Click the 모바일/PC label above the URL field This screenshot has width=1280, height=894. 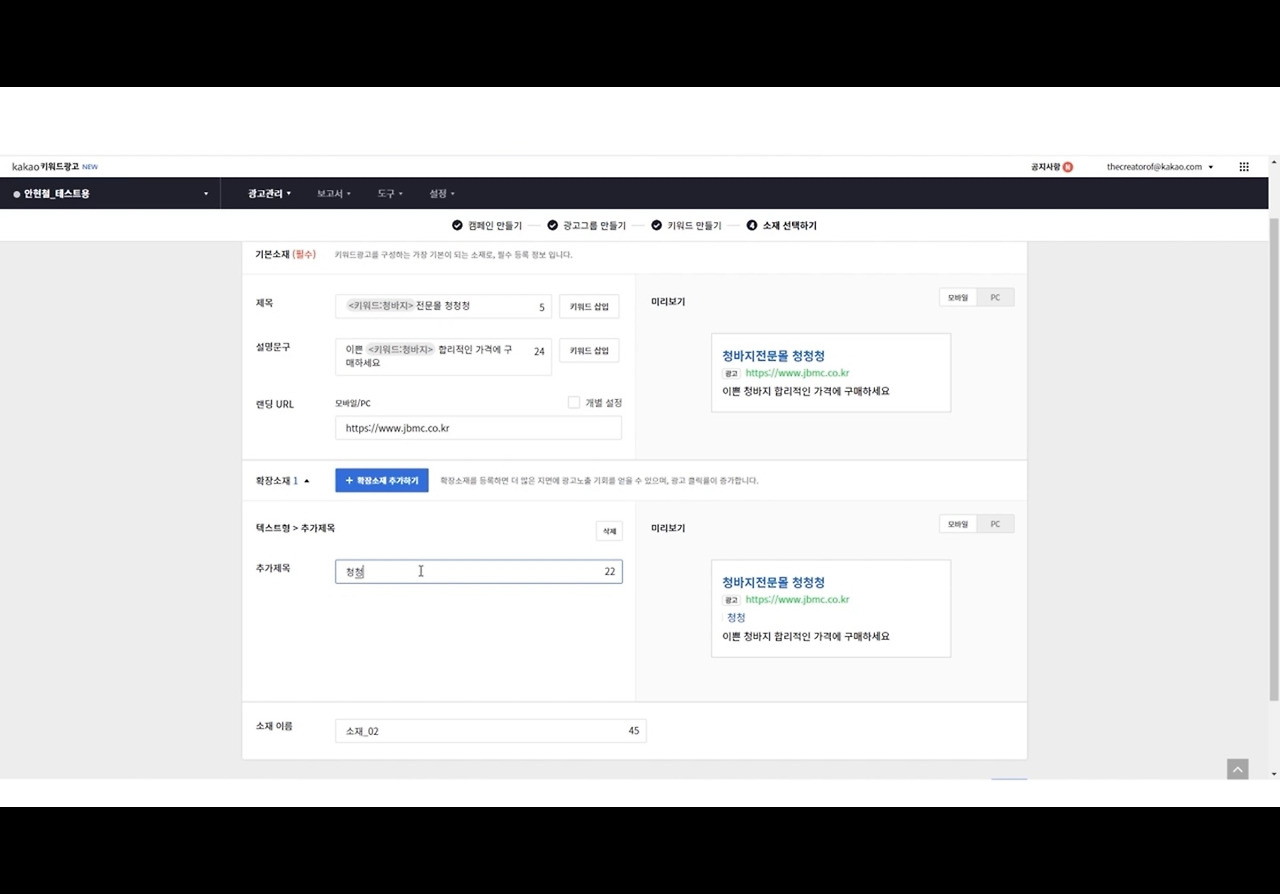point(353,404)
